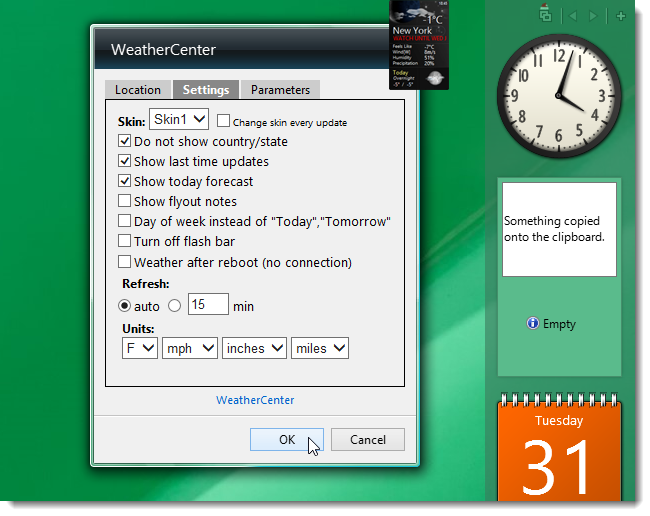
Task: Go to previous sidebar gadget page arrow
Action: (x=573, y=16)
